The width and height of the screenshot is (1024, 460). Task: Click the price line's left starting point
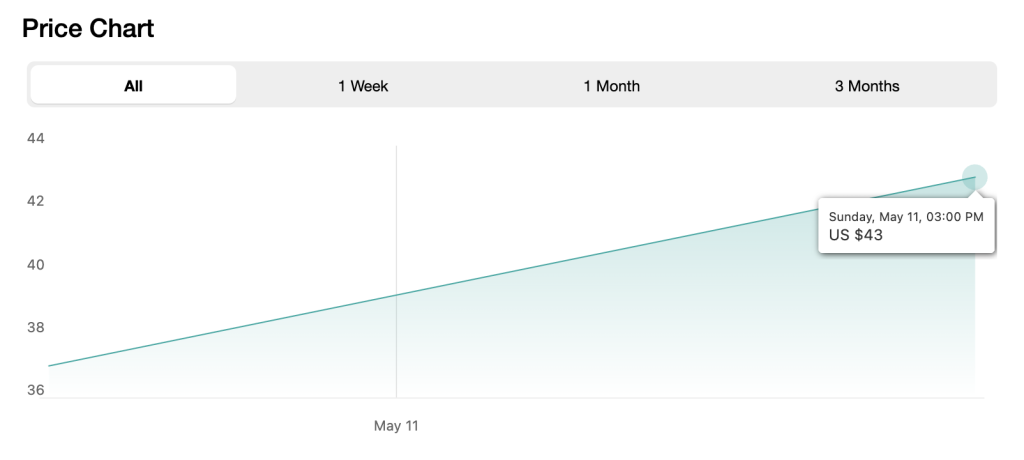pos(50,366)
